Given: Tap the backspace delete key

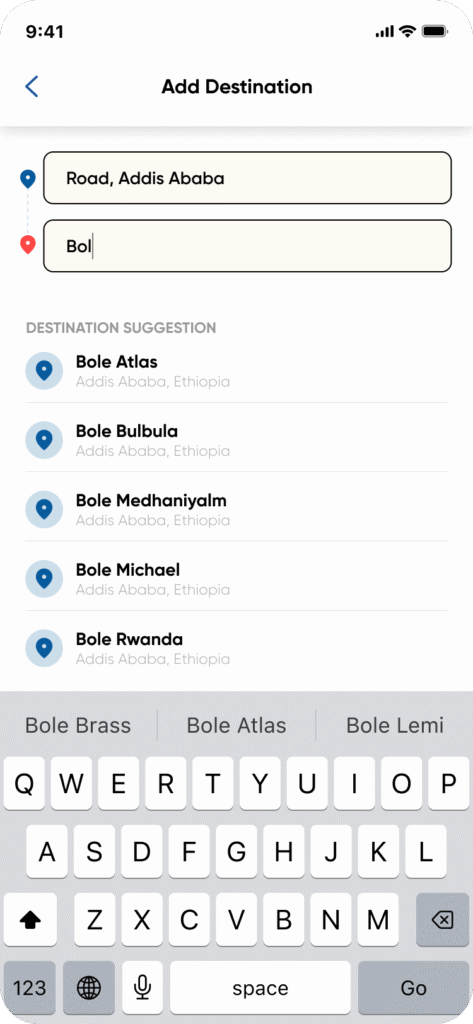Looking at the screenshot, I should [x=442, y=920].
